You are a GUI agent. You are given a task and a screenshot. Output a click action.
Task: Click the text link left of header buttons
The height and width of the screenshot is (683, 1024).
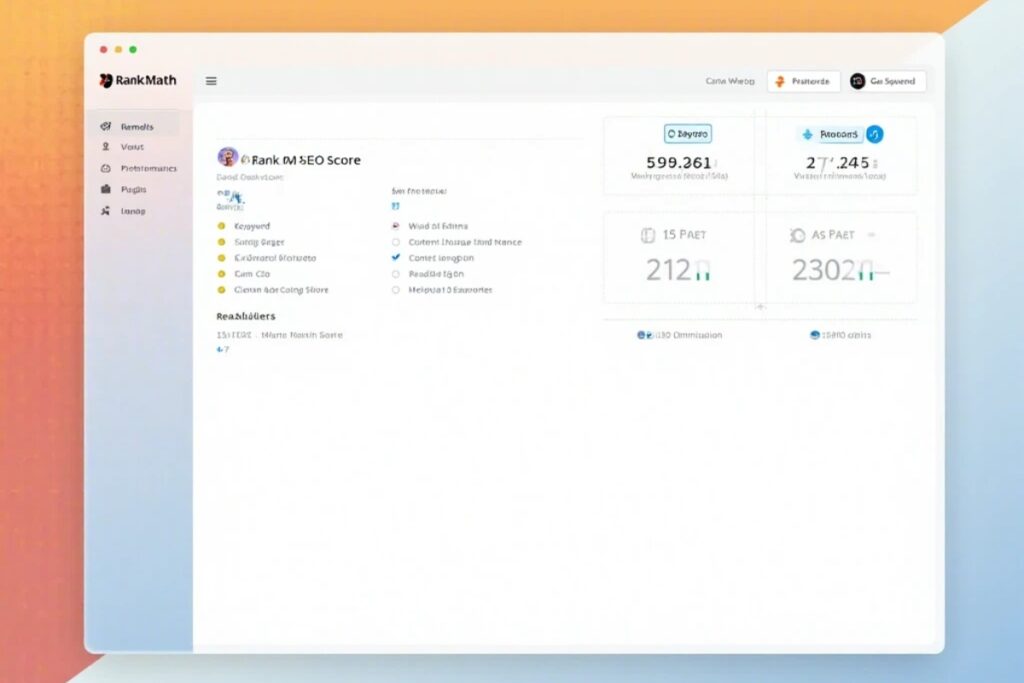point(729,81)
